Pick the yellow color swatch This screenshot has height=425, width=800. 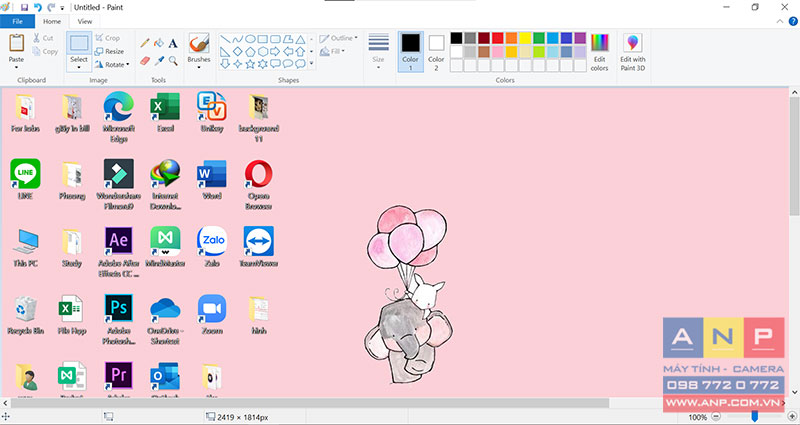click(525, 38)
